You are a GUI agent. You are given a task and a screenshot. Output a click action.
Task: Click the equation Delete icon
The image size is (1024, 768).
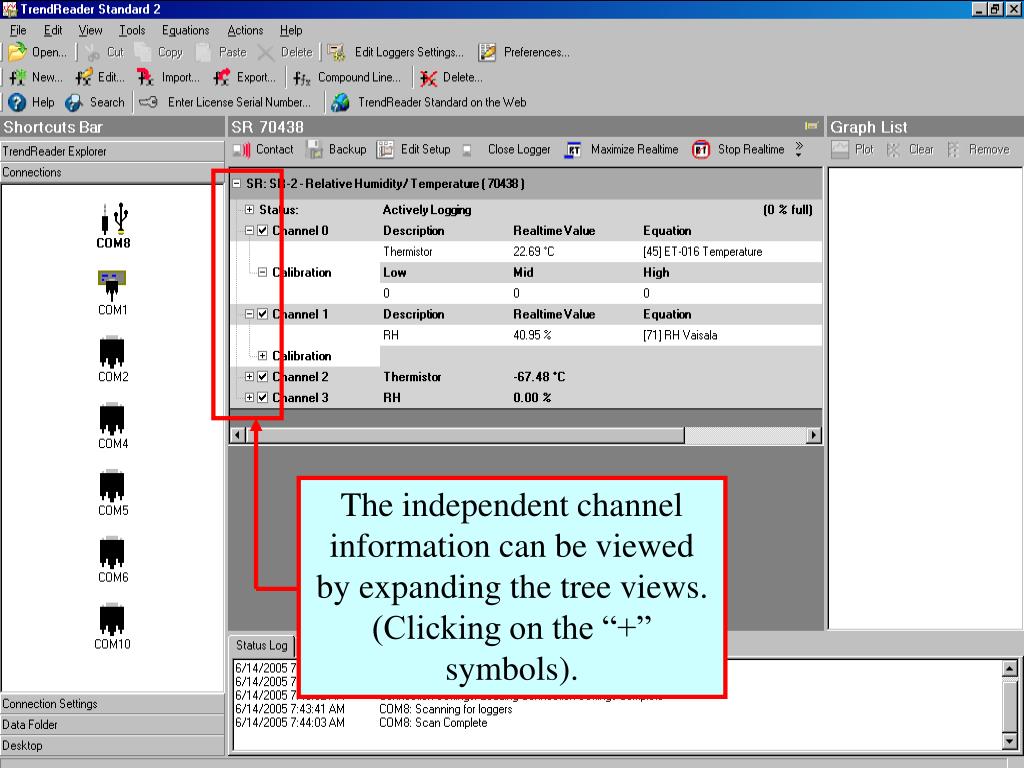pos(428,78)
